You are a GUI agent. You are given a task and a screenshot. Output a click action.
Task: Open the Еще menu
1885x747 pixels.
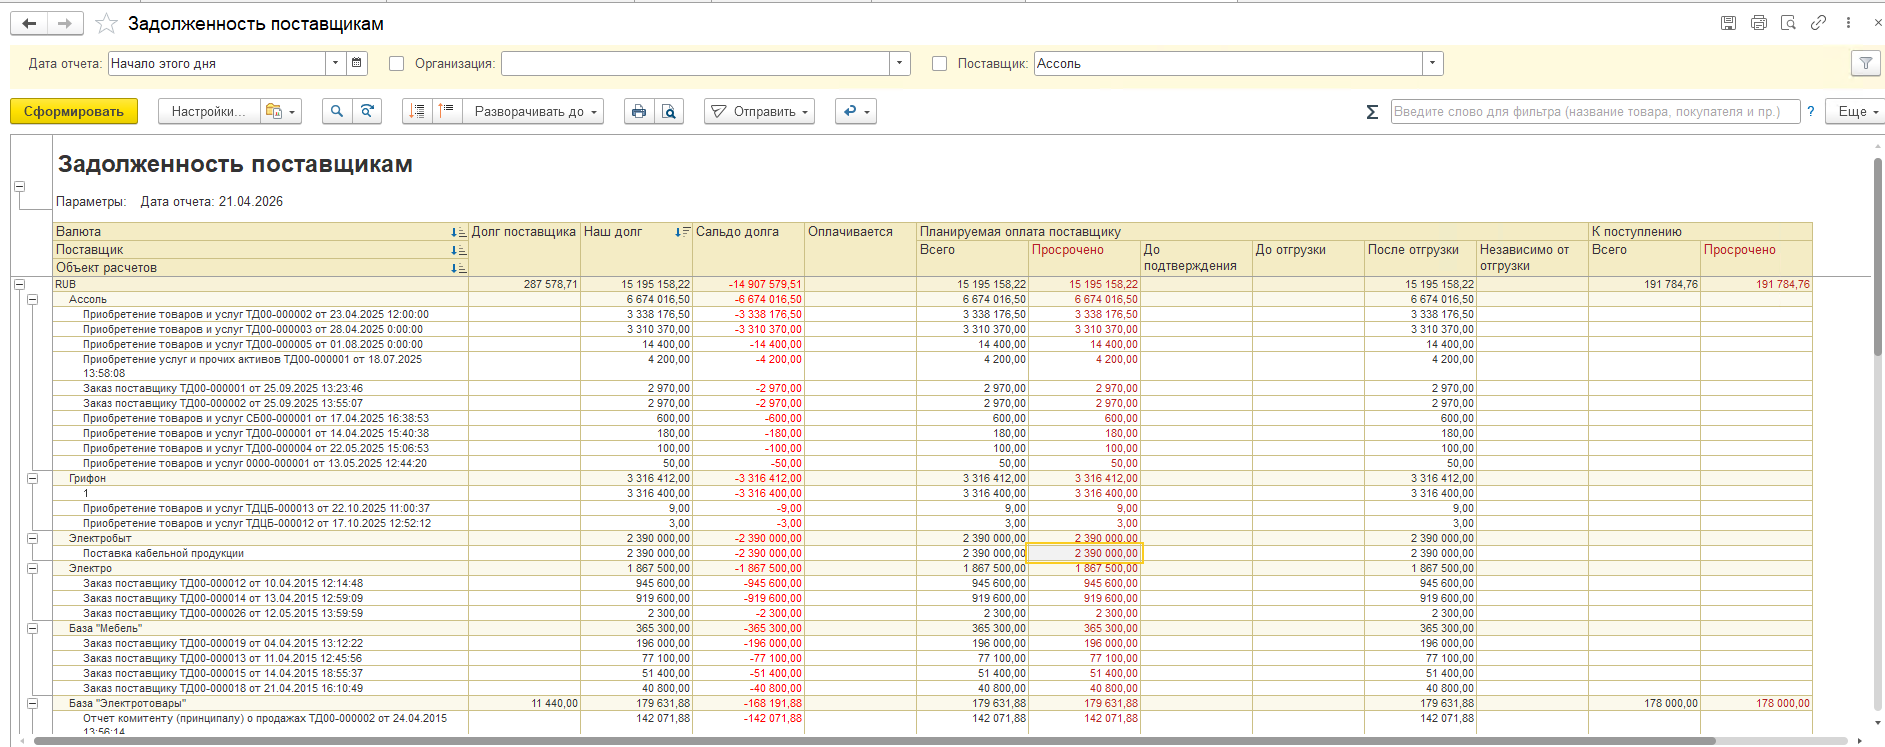(1858, 111)
